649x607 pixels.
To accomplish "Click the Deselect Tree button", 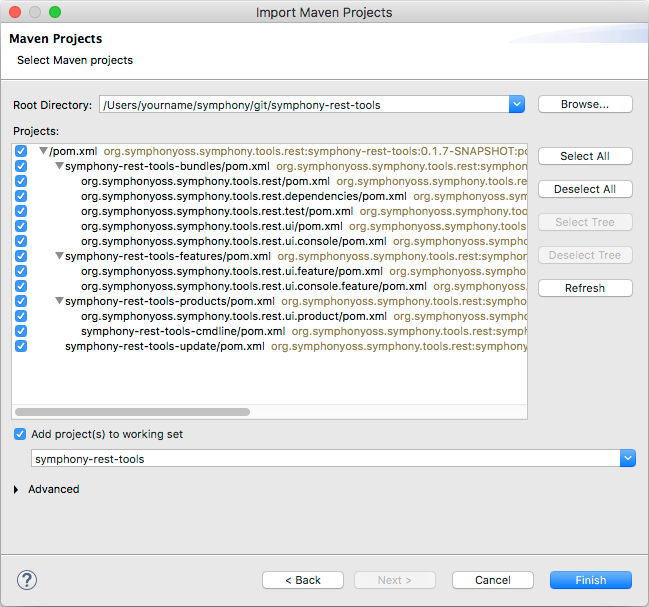I will (x=585, y=255).
